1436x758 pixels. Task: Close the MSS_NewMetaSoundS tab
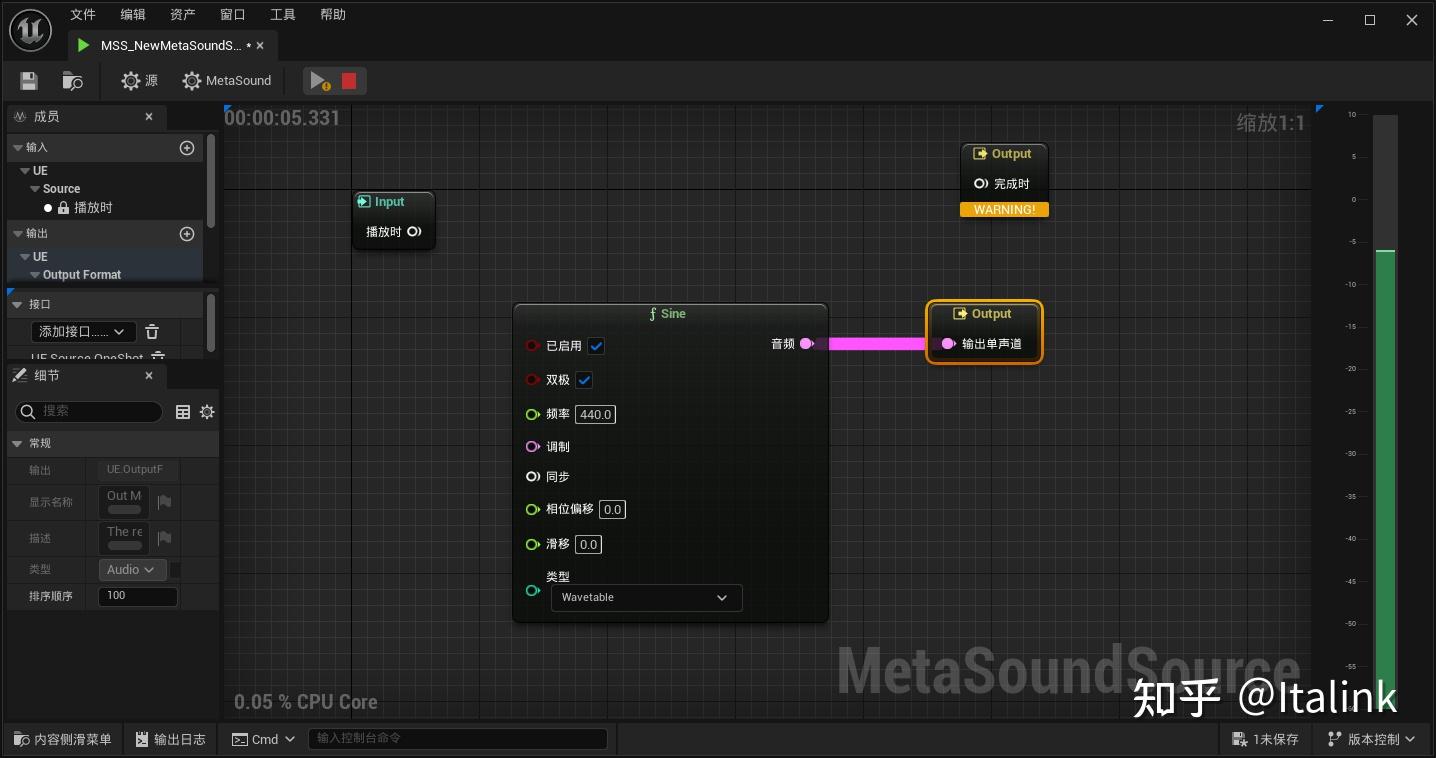(x=261, y=46)
